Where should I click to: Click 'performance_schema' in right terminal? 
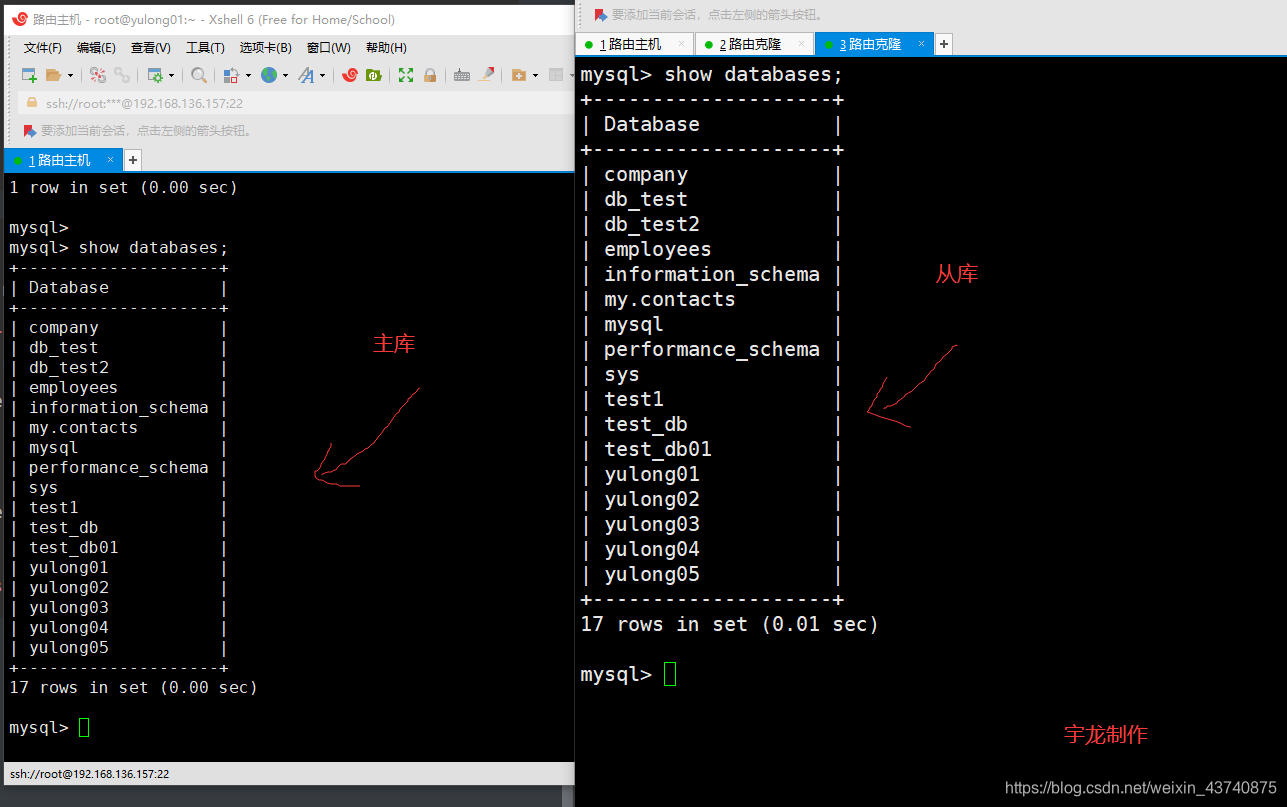712,349
